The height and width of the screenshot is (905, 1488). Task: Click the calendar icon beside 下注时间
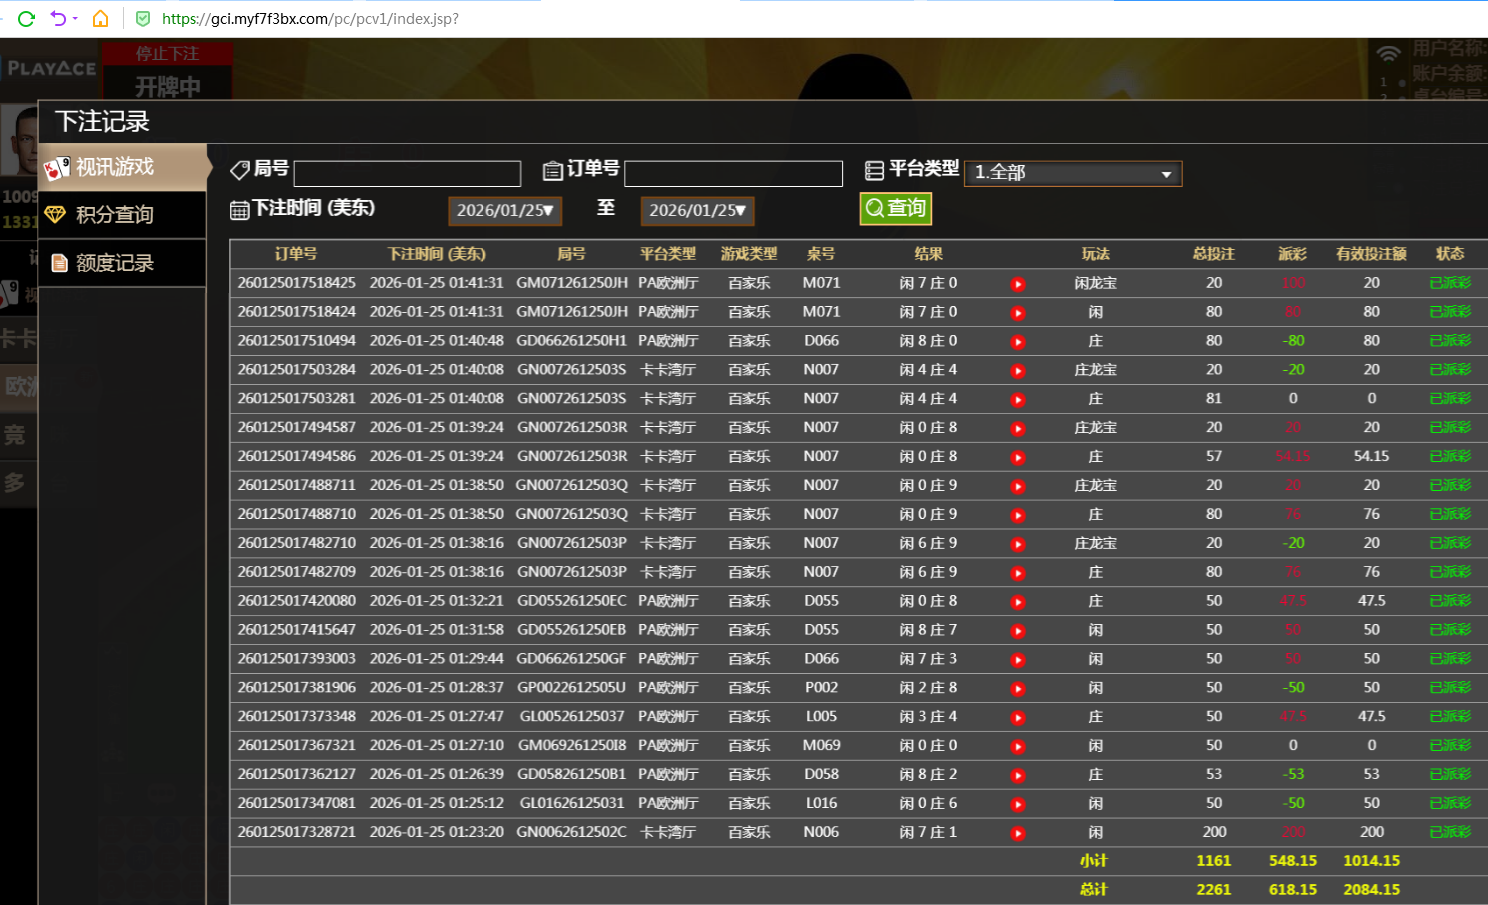[238, 208]
